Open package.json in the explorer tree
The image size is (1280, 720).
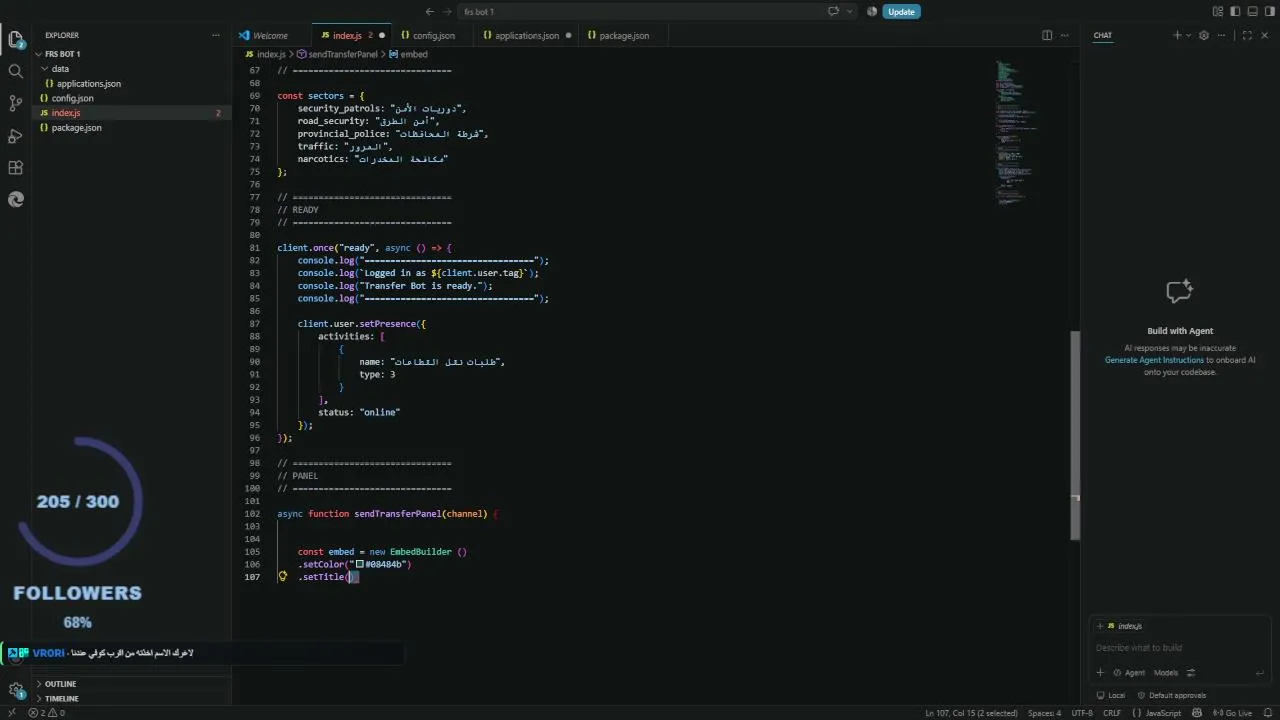130,128
